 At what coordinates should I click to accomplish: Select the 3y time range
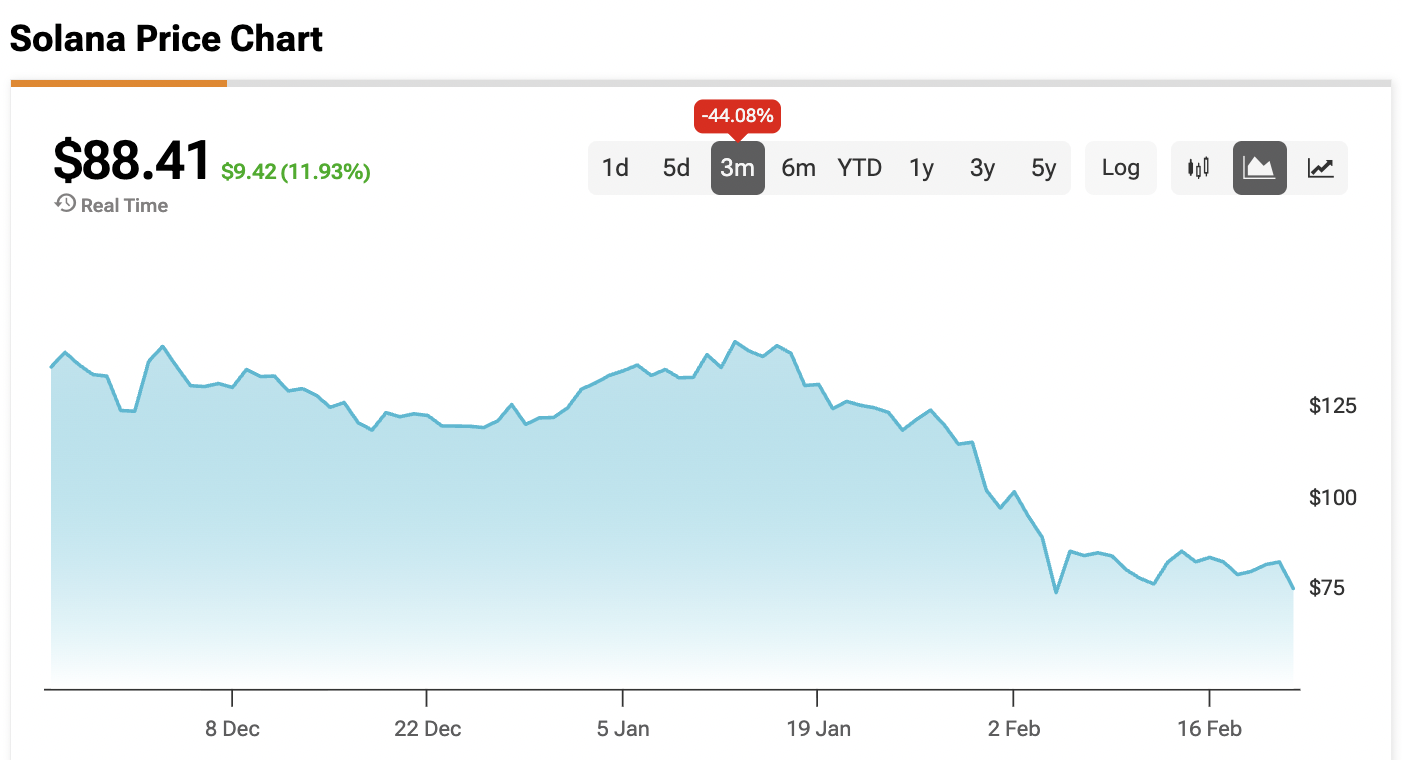(x=982, y=168)
